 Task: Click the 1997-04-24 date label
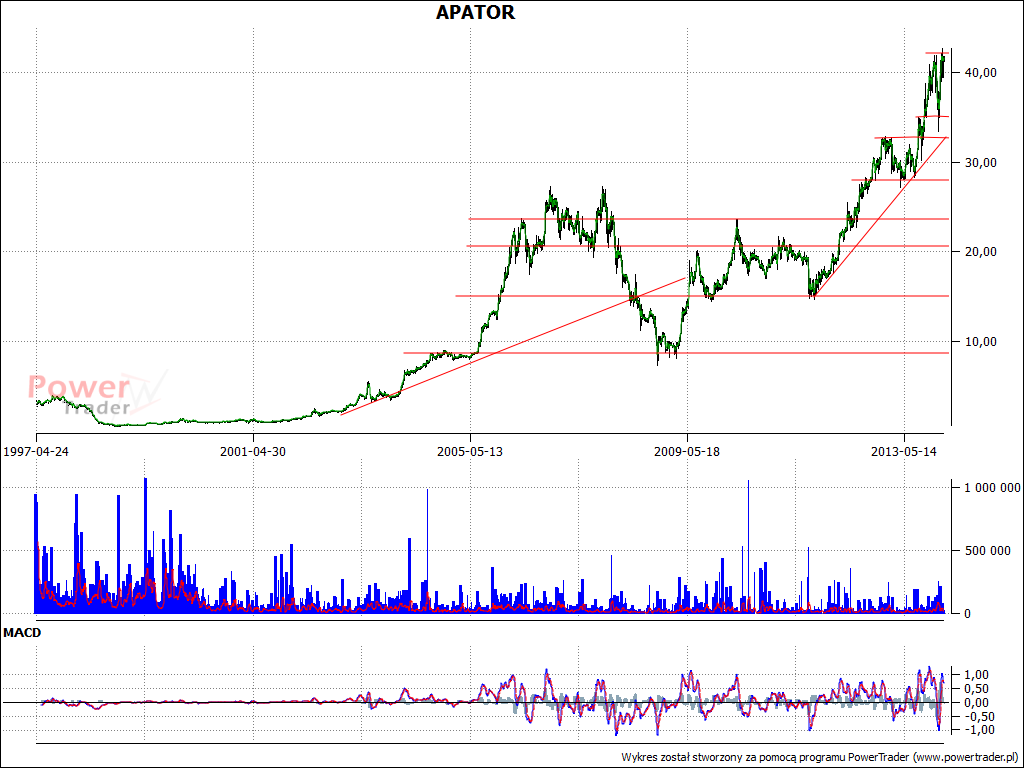coord(36,451)
